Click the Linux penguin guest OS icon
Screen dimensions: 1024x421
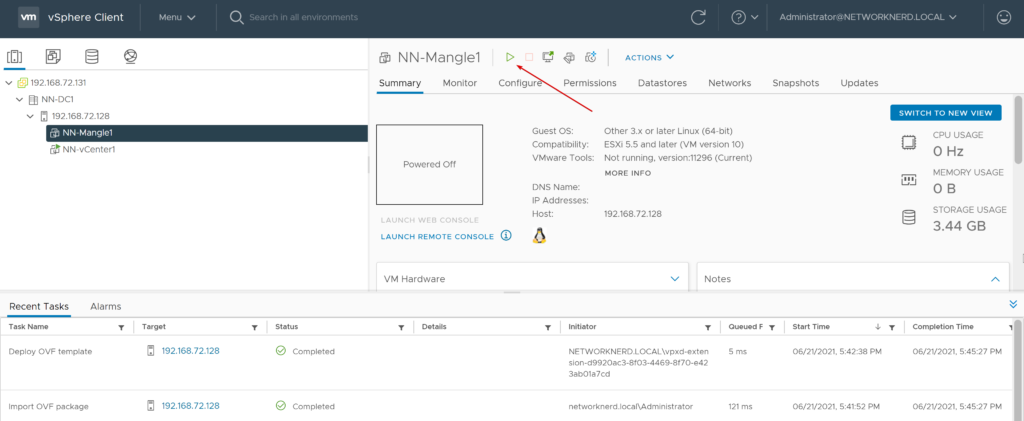[539, 236]
